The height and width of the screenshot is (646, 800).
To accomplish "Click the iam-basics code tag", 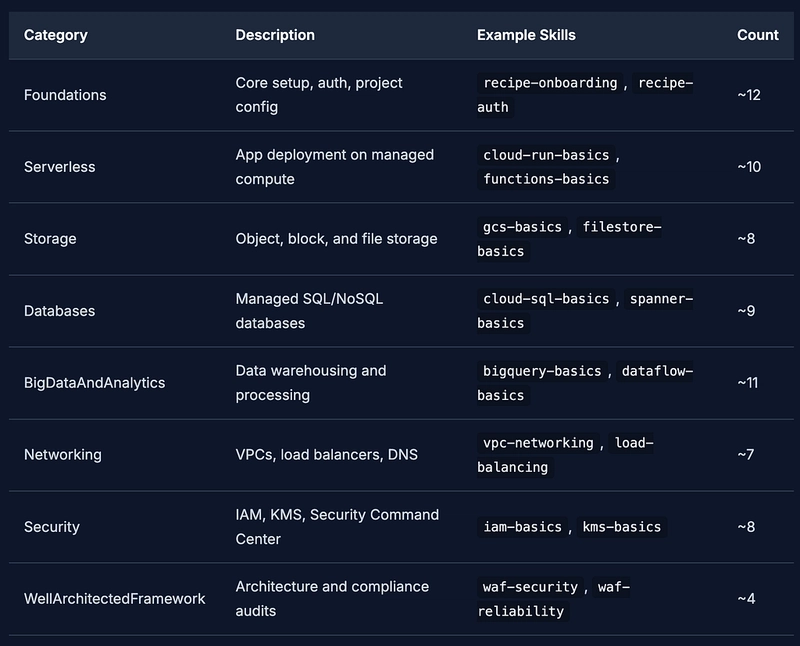I will pos(522,527).
